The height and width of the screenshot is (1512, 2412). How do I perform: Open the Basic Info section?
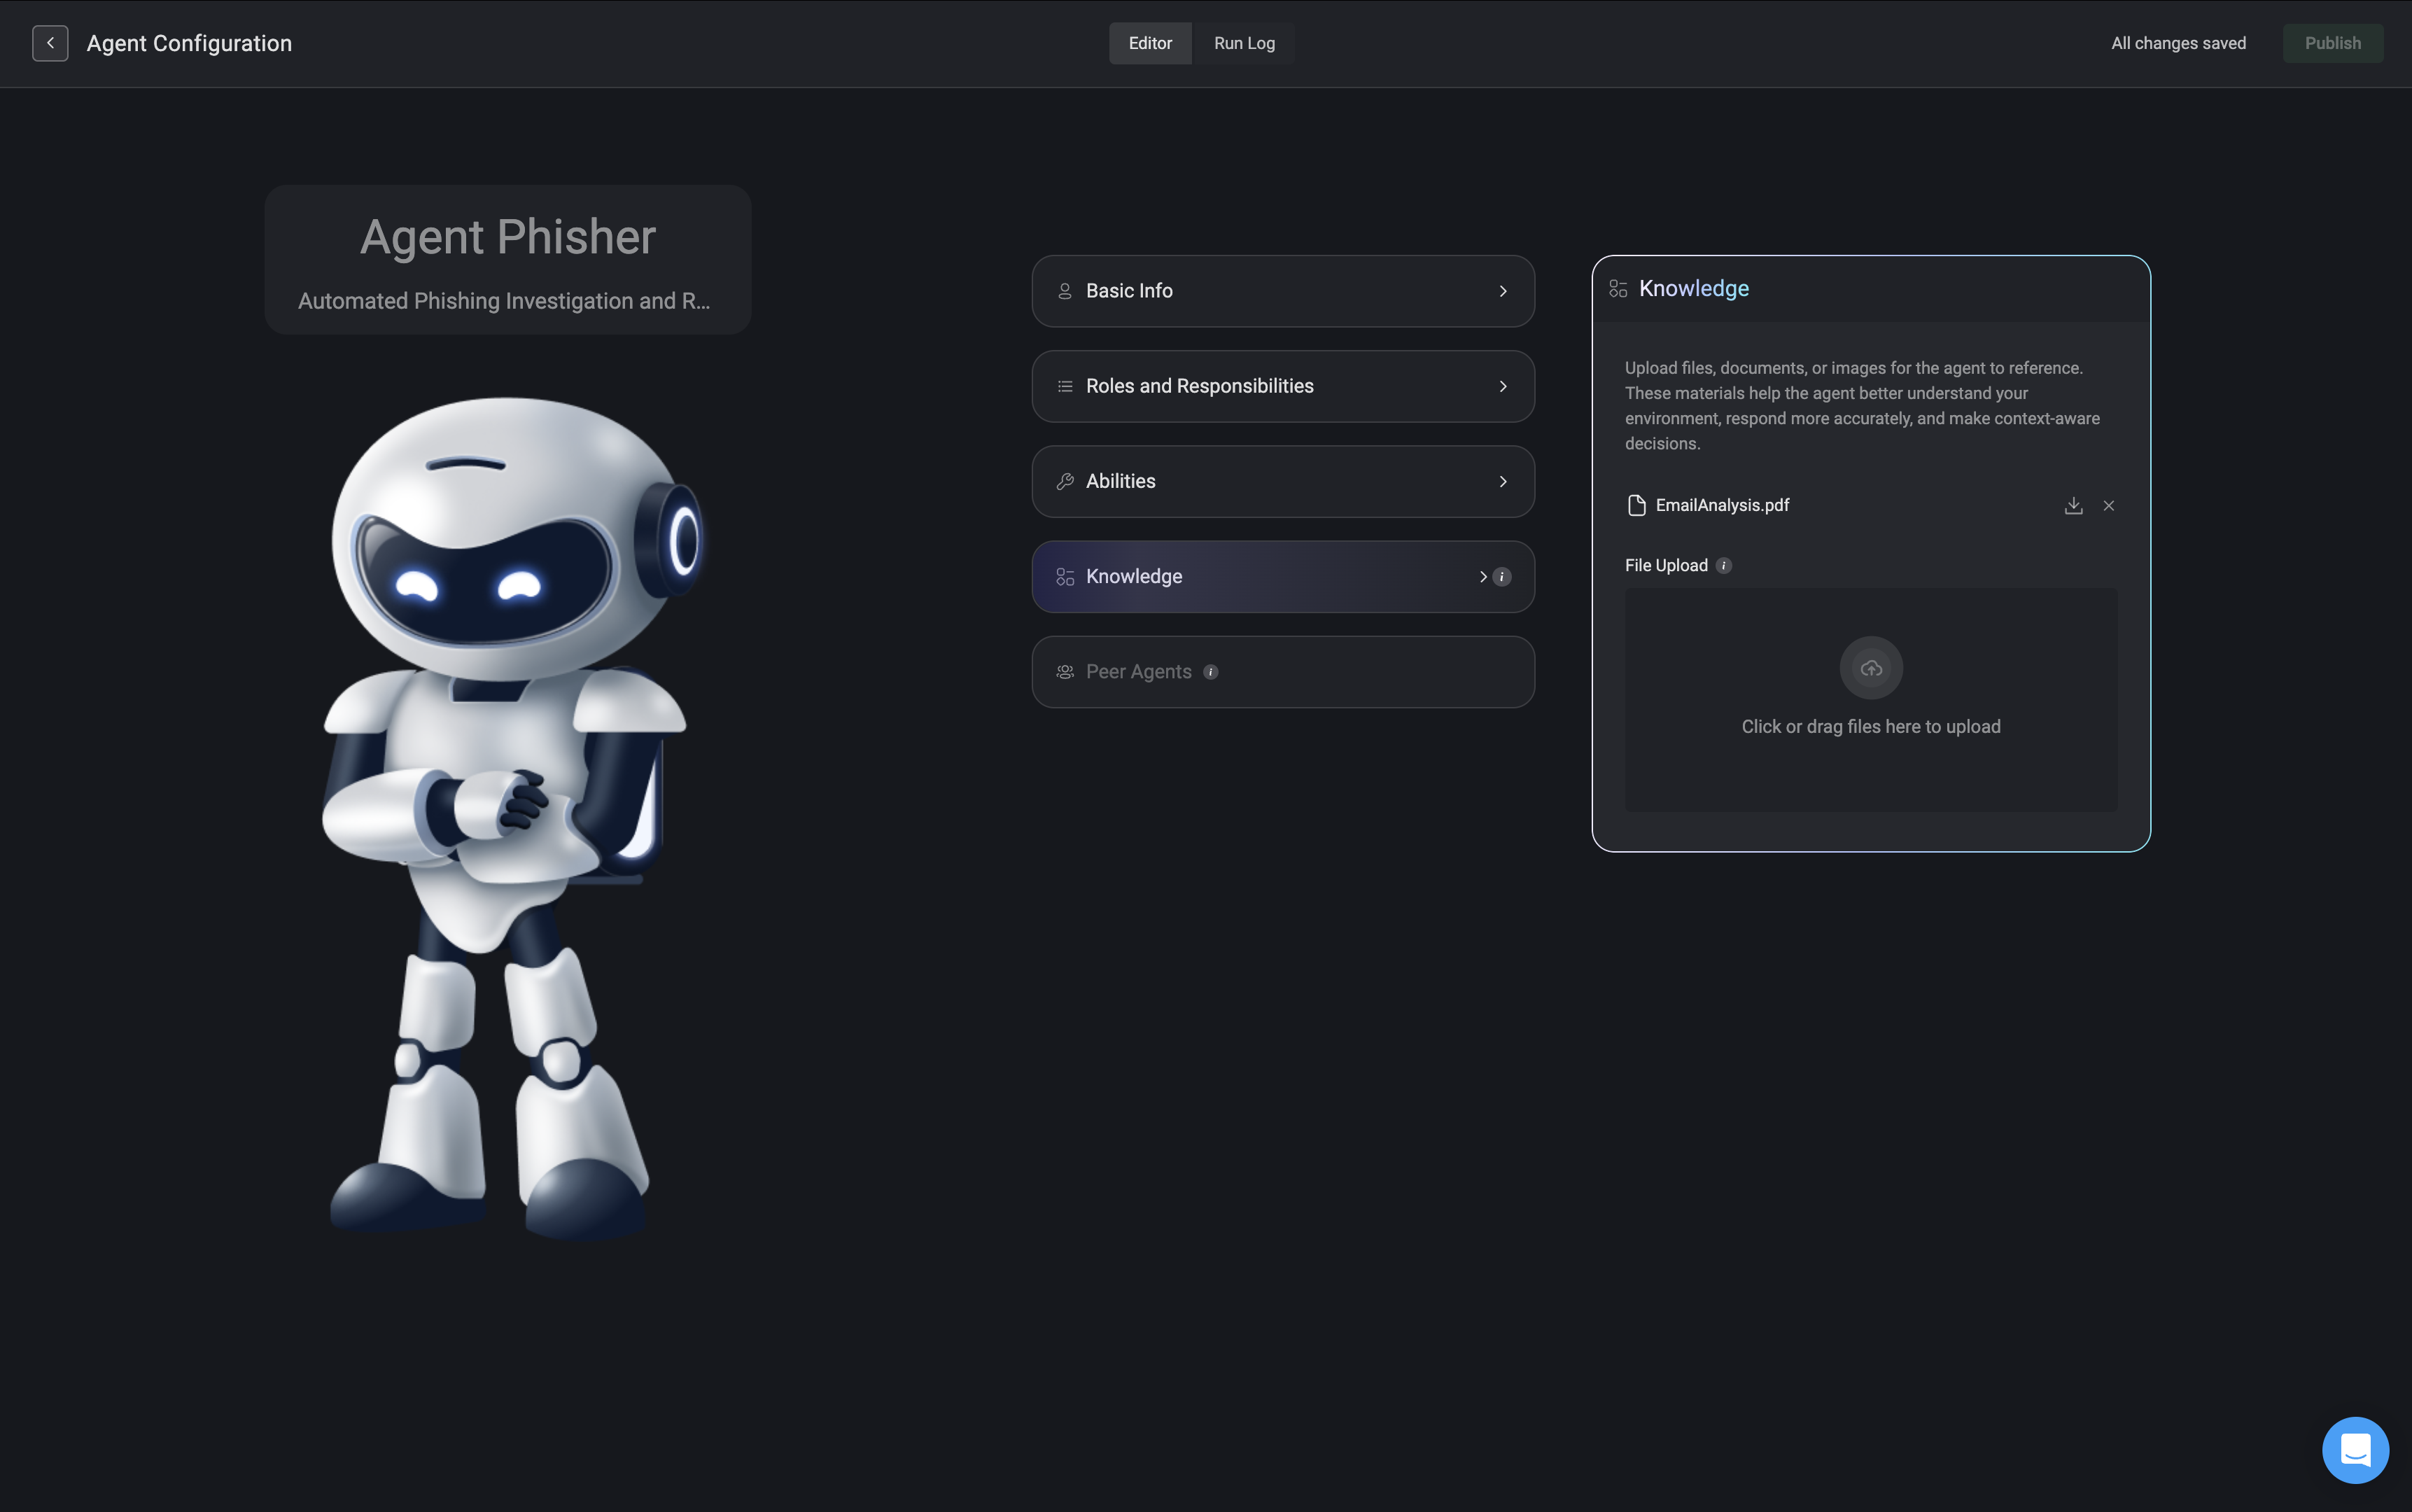(x=1283, y=291)
